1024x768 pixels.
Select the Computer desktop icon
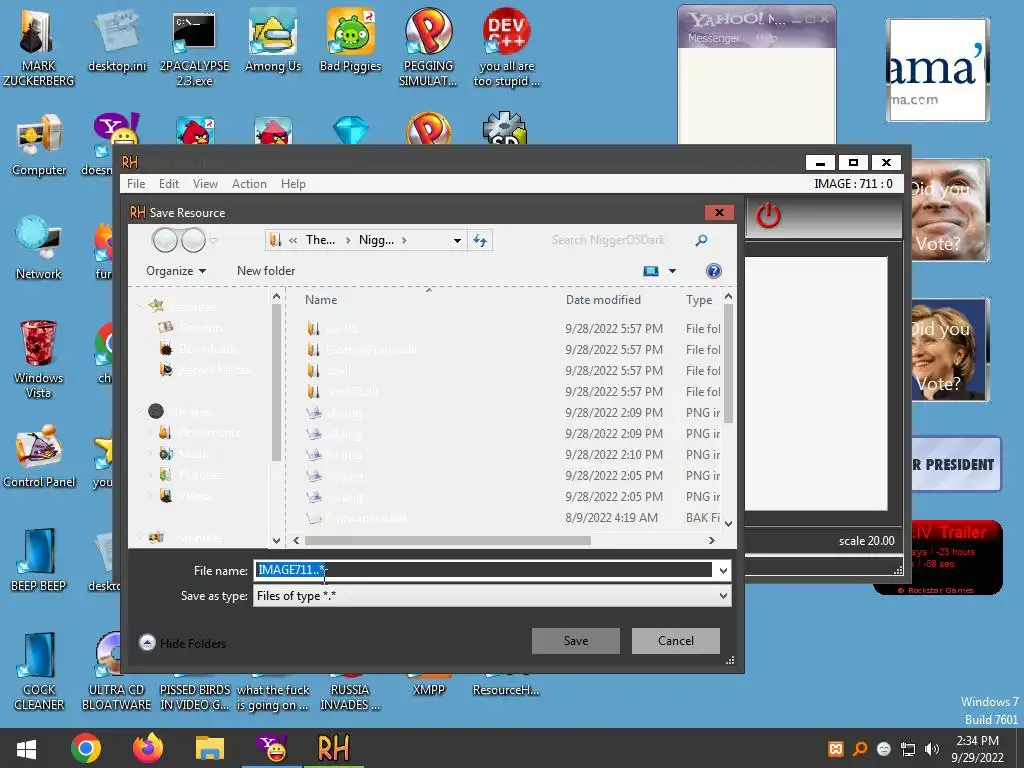[39, 145]
